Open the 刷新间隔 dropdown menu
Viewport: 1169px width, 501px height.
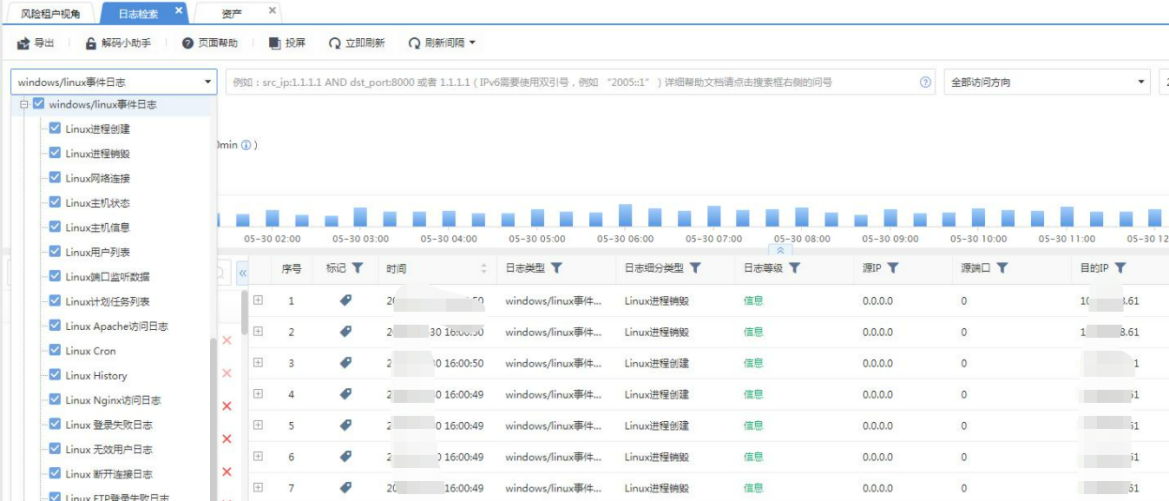[443, 44]
